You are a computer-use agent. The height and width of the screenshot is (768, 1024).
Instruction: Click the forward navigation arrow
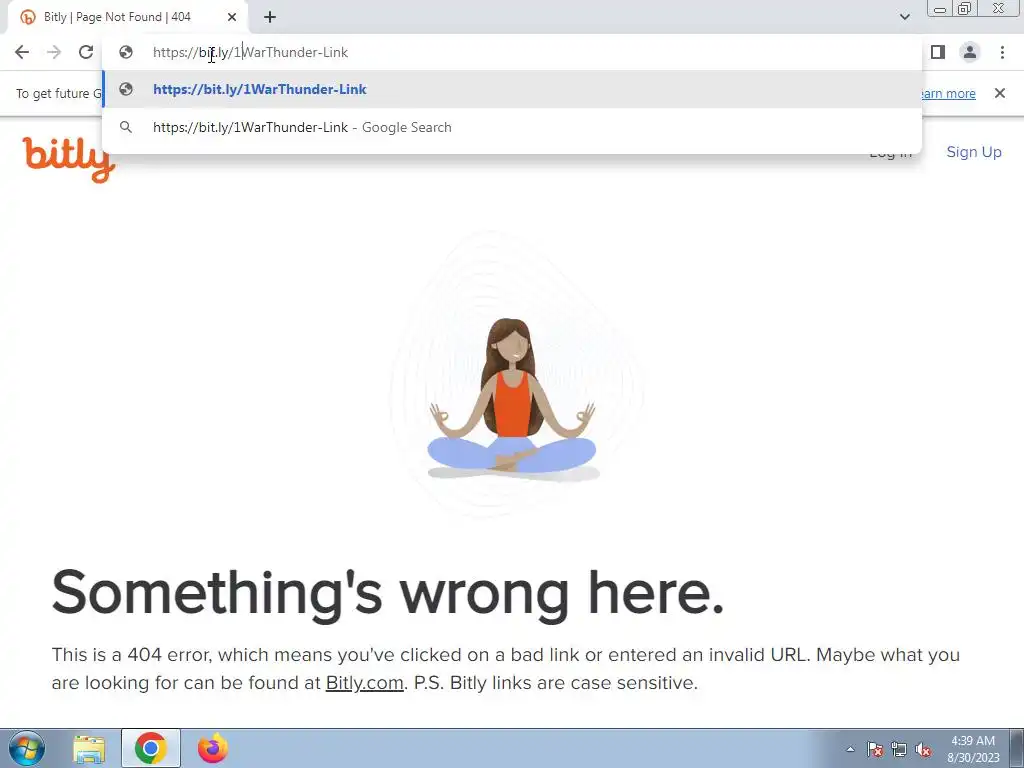click(x=54, y=52)
